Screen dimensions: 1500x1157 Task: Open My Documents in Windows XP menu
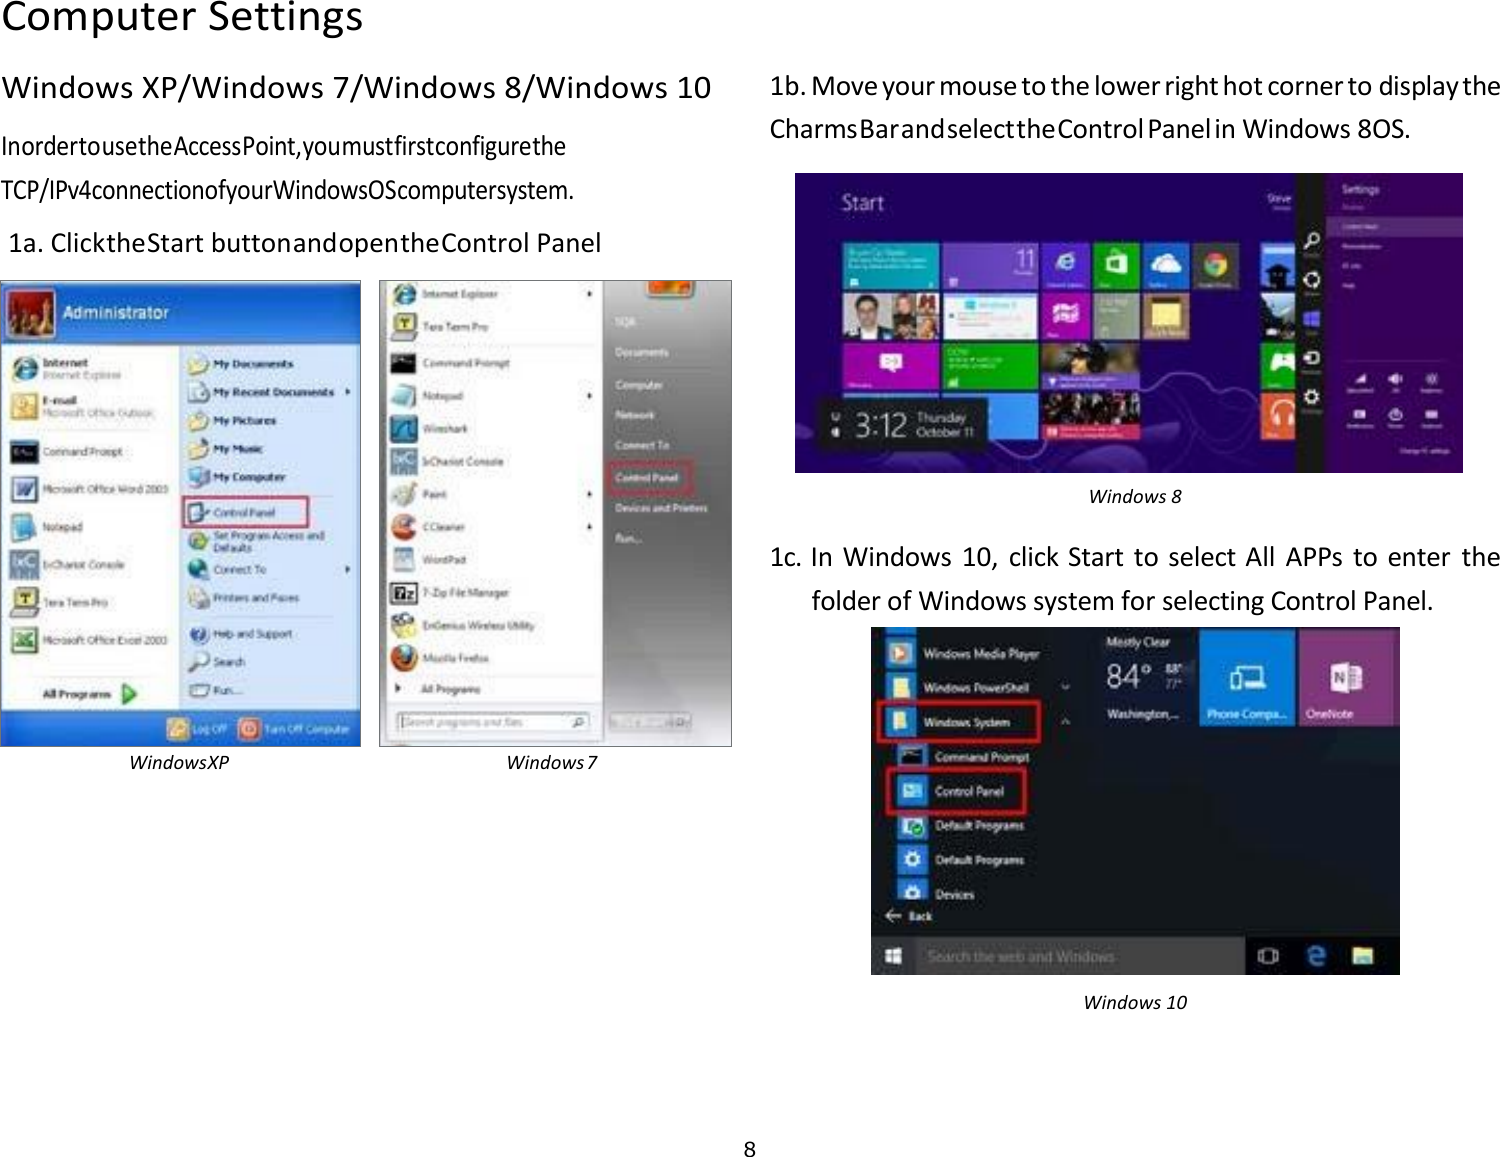tap(240, 364)
